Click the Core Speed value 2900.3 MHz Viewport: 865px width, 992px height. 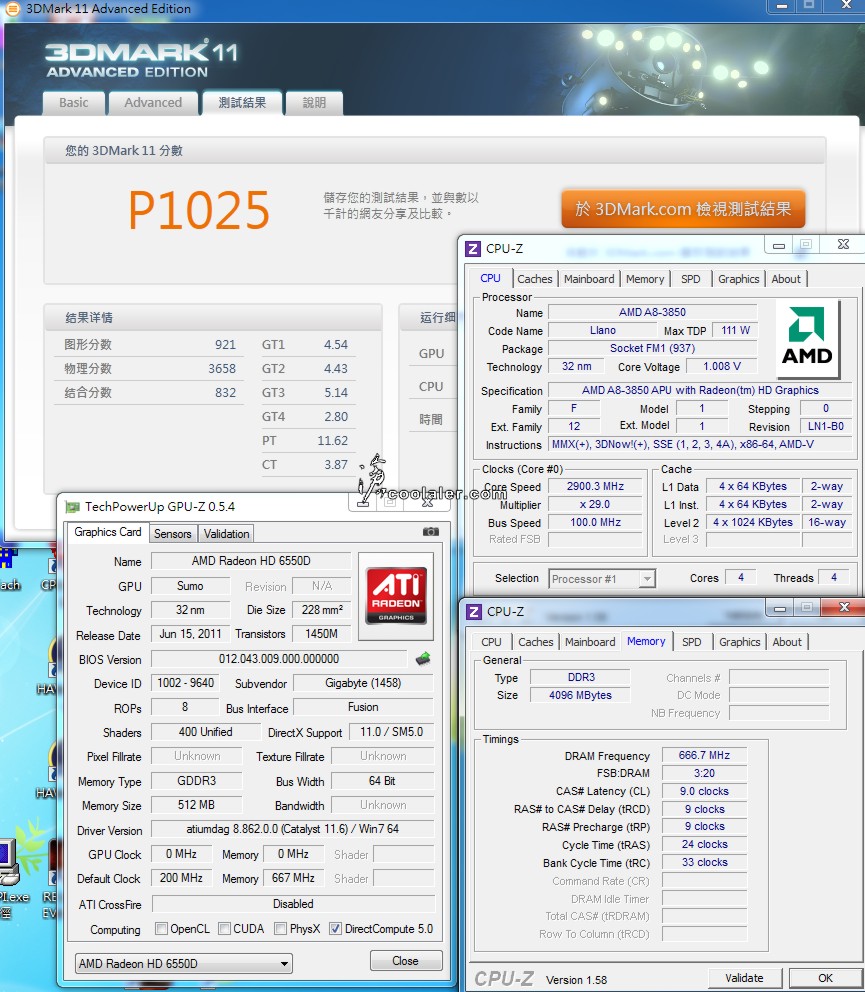(595, 487)
